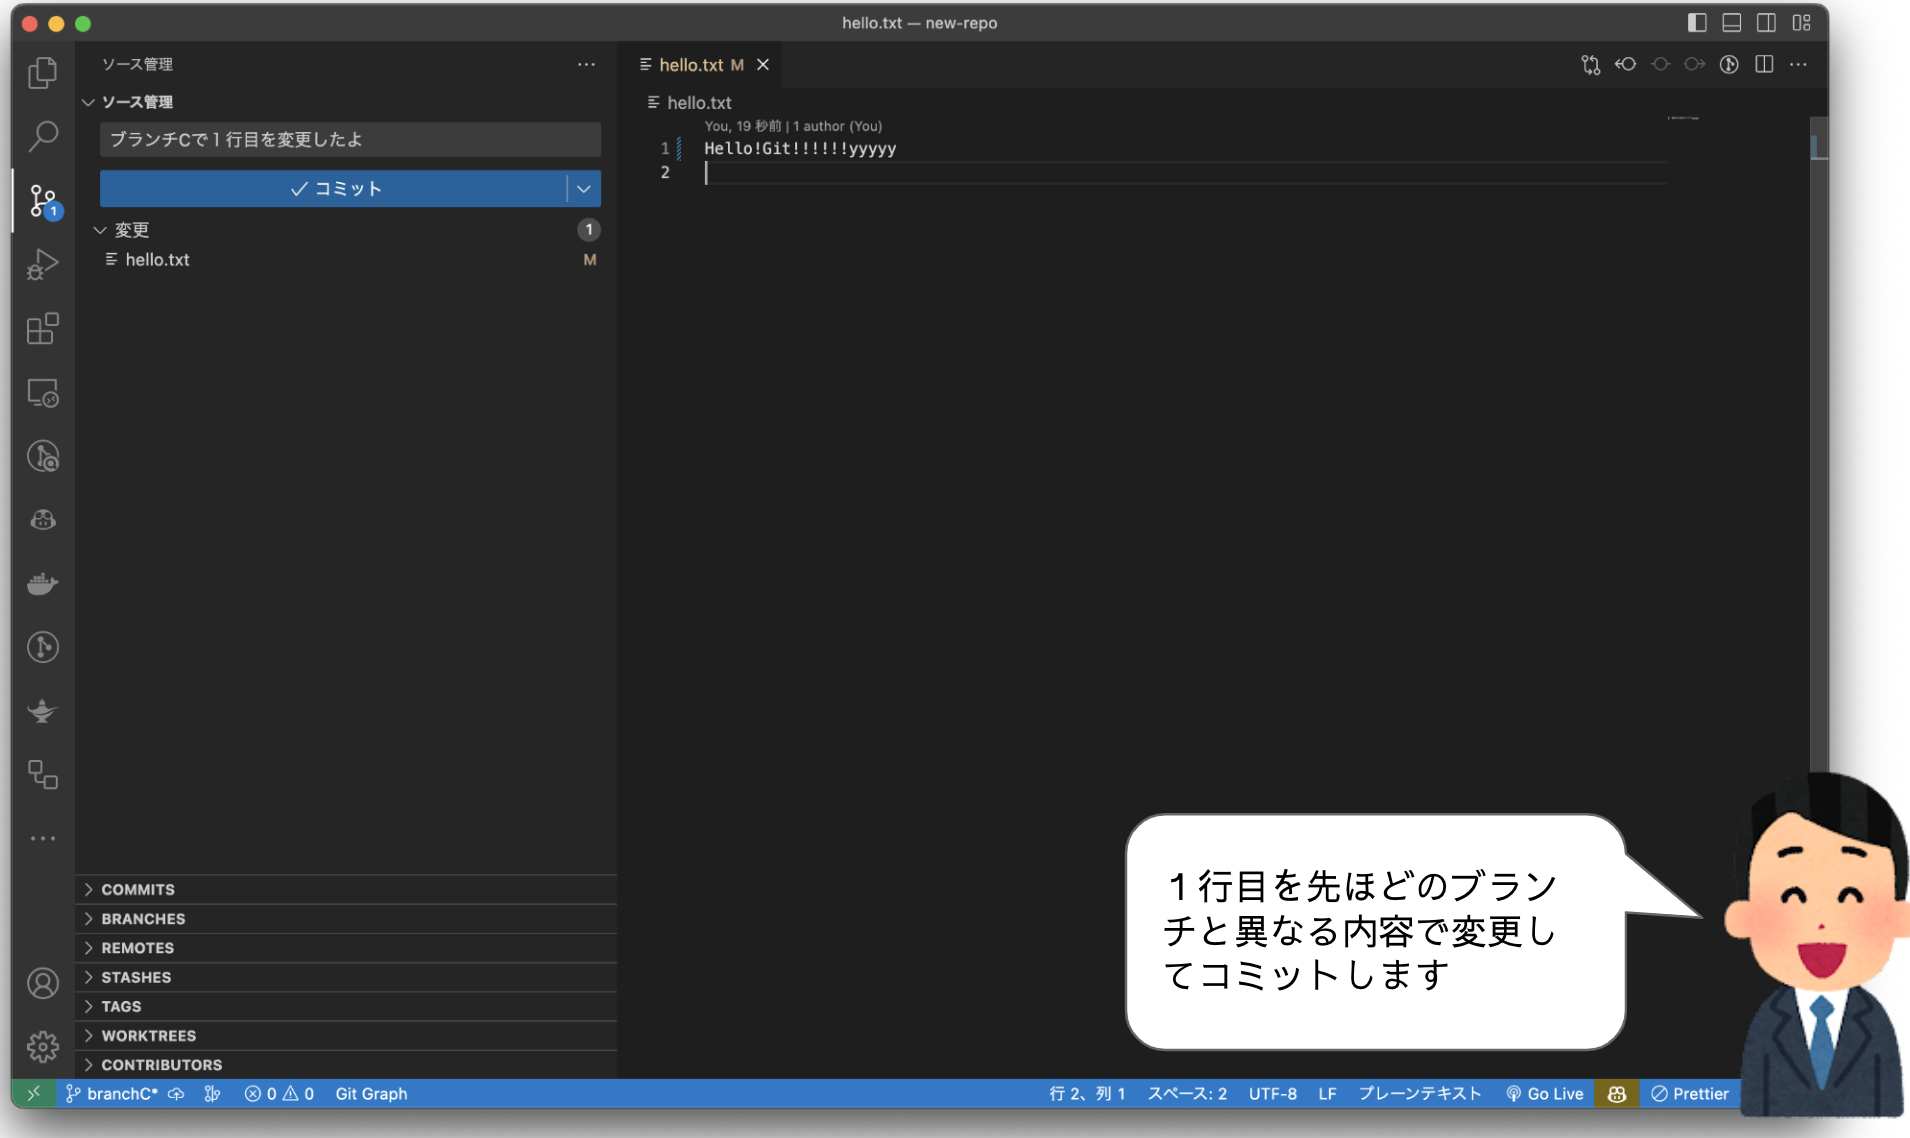Expand the COMMITS section
Image resolution: width=1910 pixels, height=1138 pixels.
(137, 889)
